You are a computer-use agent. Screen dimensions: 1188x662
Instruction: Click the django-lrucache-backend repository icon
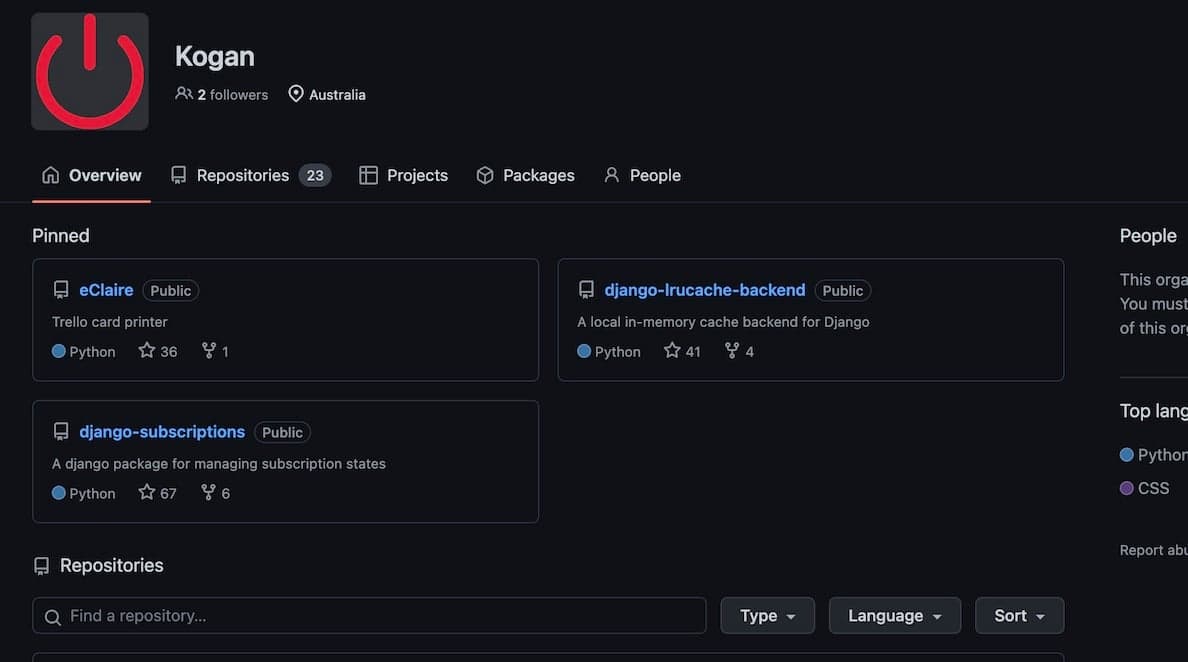tap(586, 290)
